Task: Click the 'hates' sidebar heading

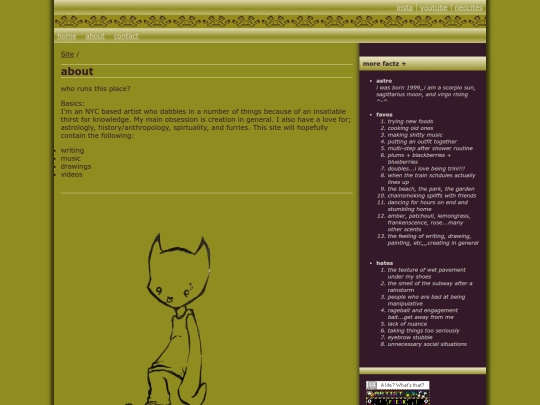Action: [x=384, y=263]
